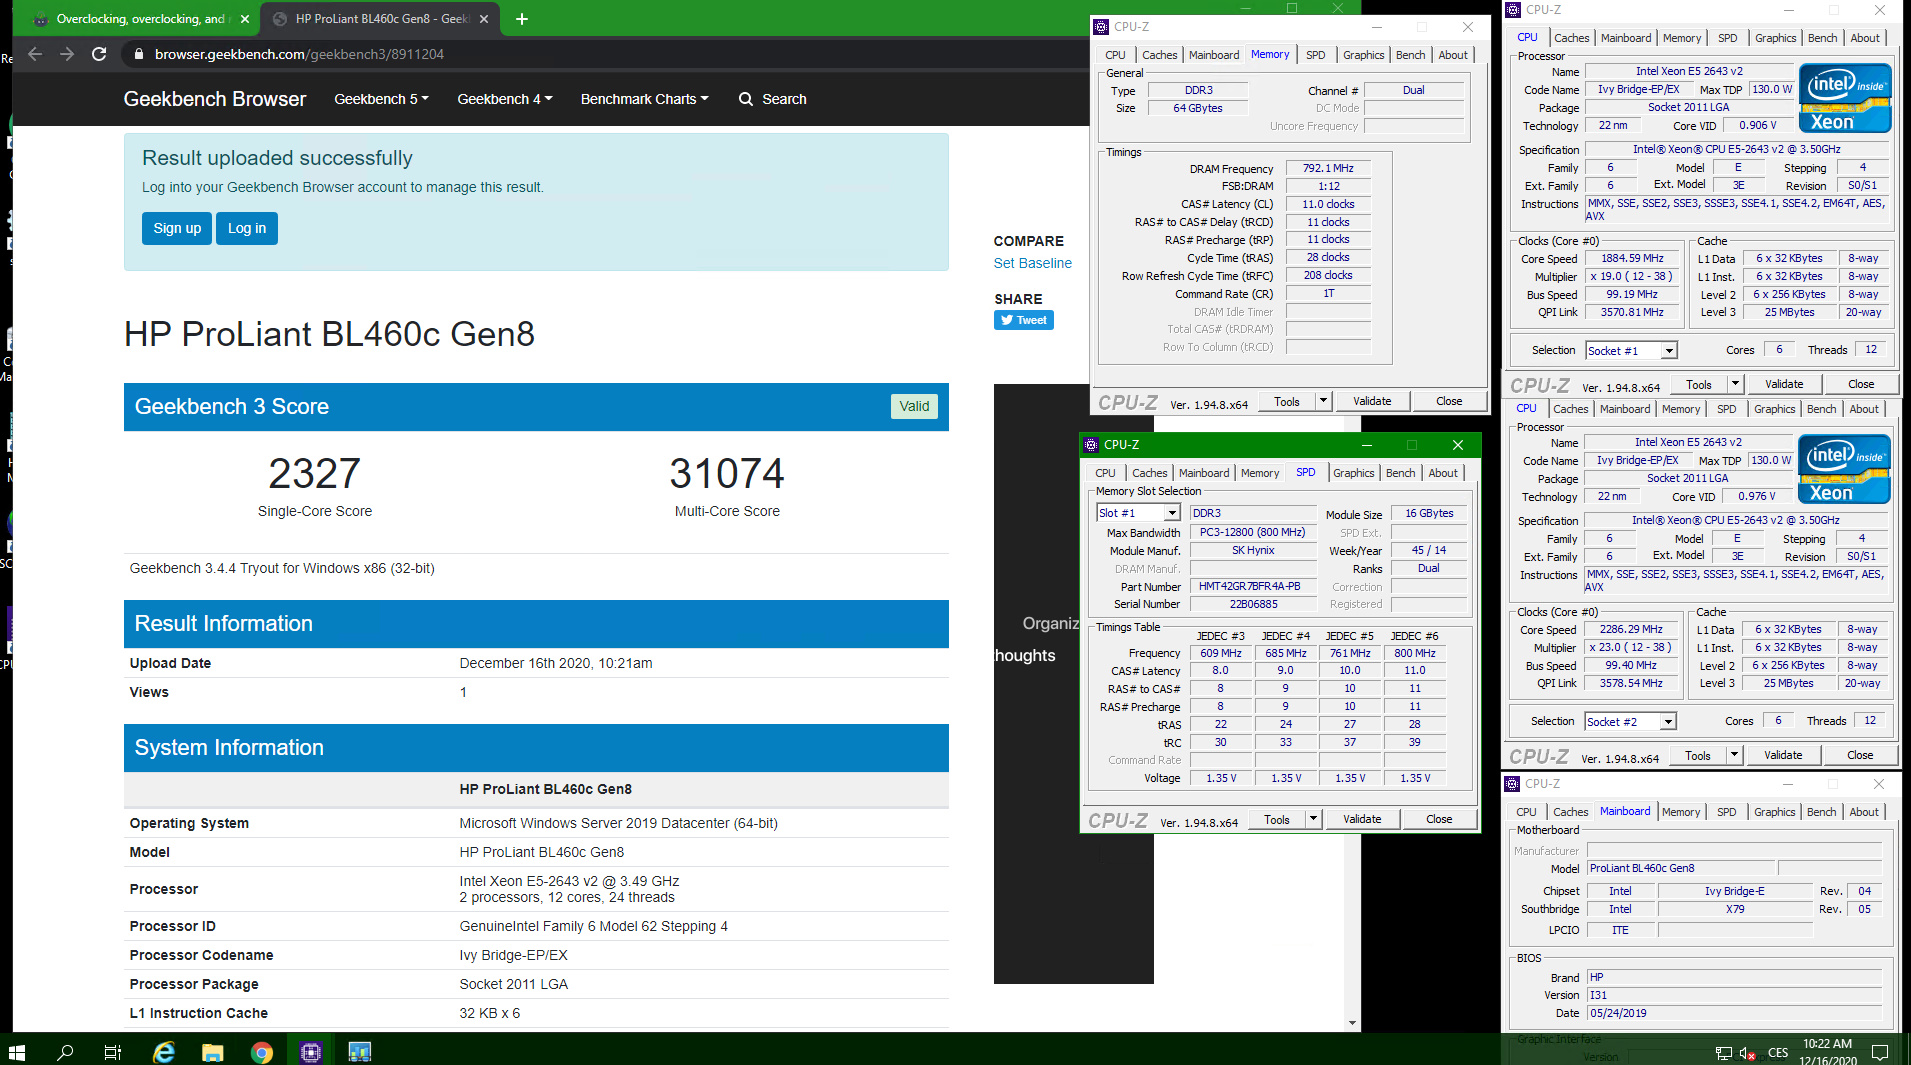
Task: Open the notification center icon
Action: 1880,1053
